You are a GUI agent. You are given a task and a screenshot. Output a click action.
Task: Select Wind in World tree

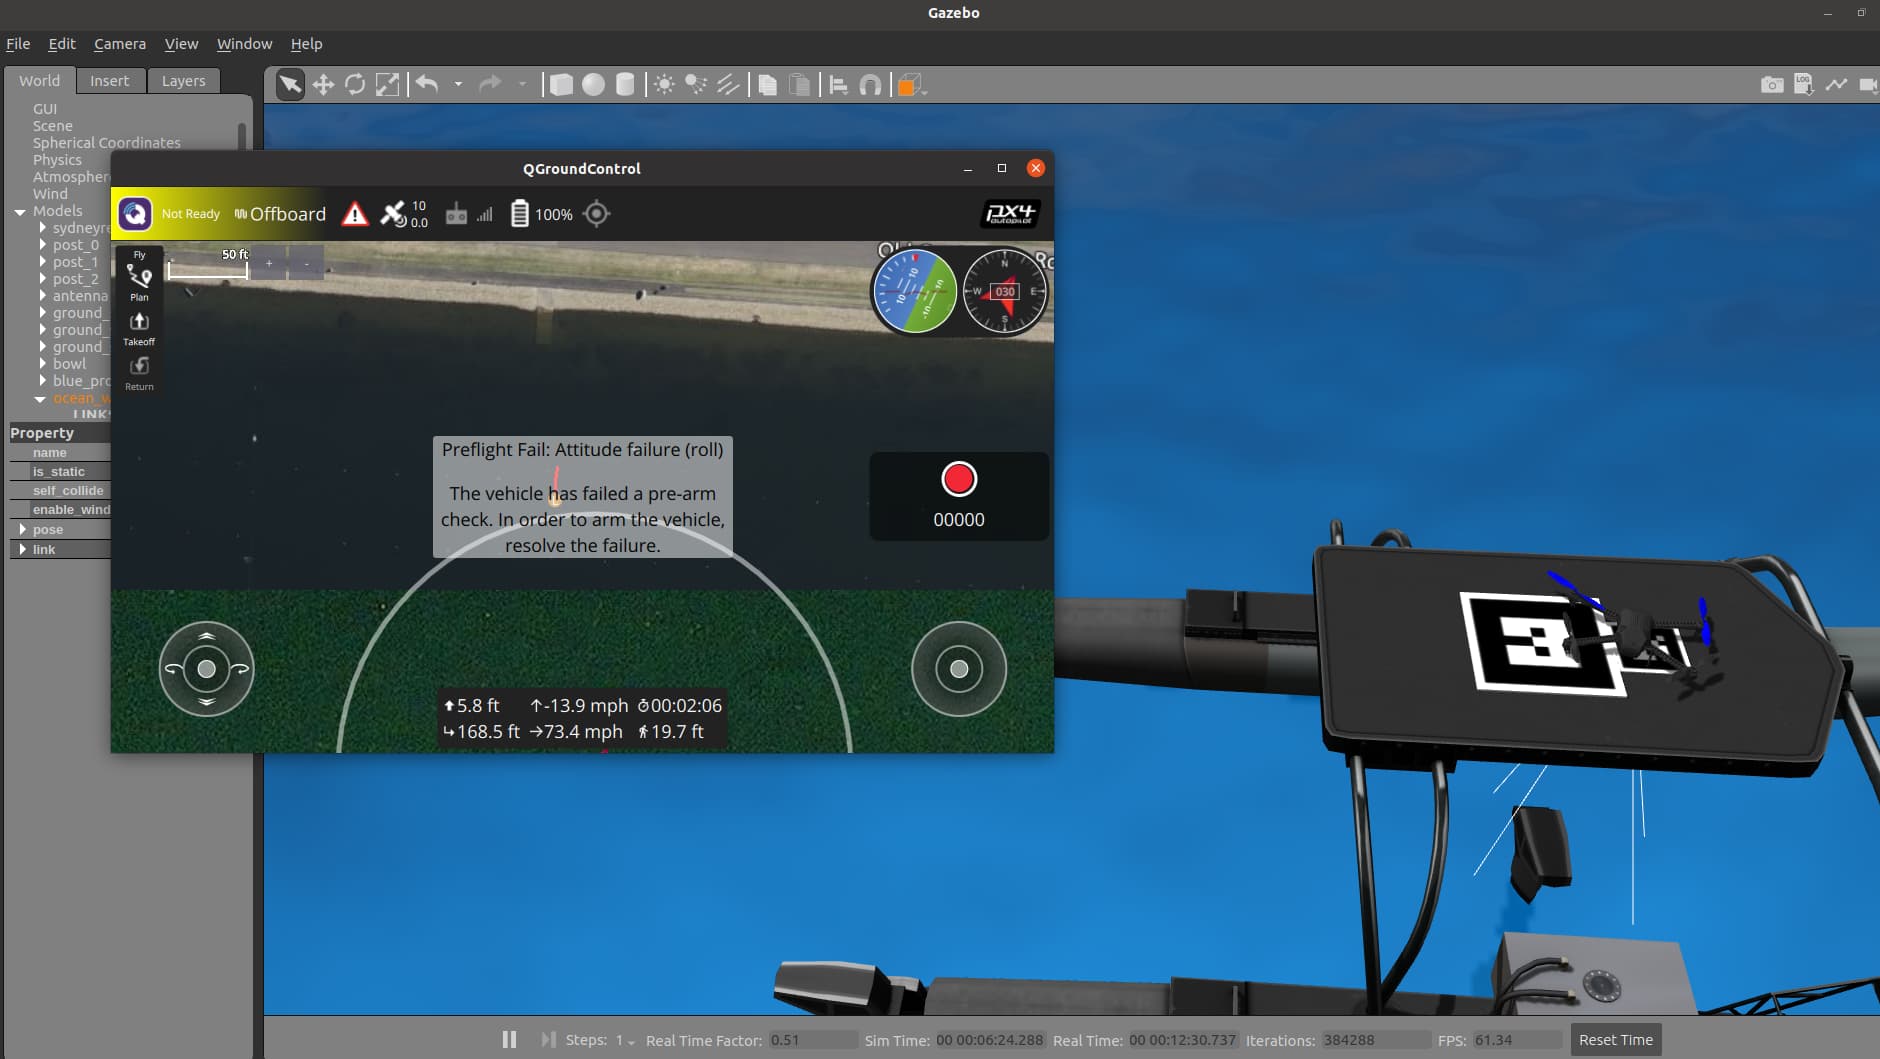(x=50, y=194)
